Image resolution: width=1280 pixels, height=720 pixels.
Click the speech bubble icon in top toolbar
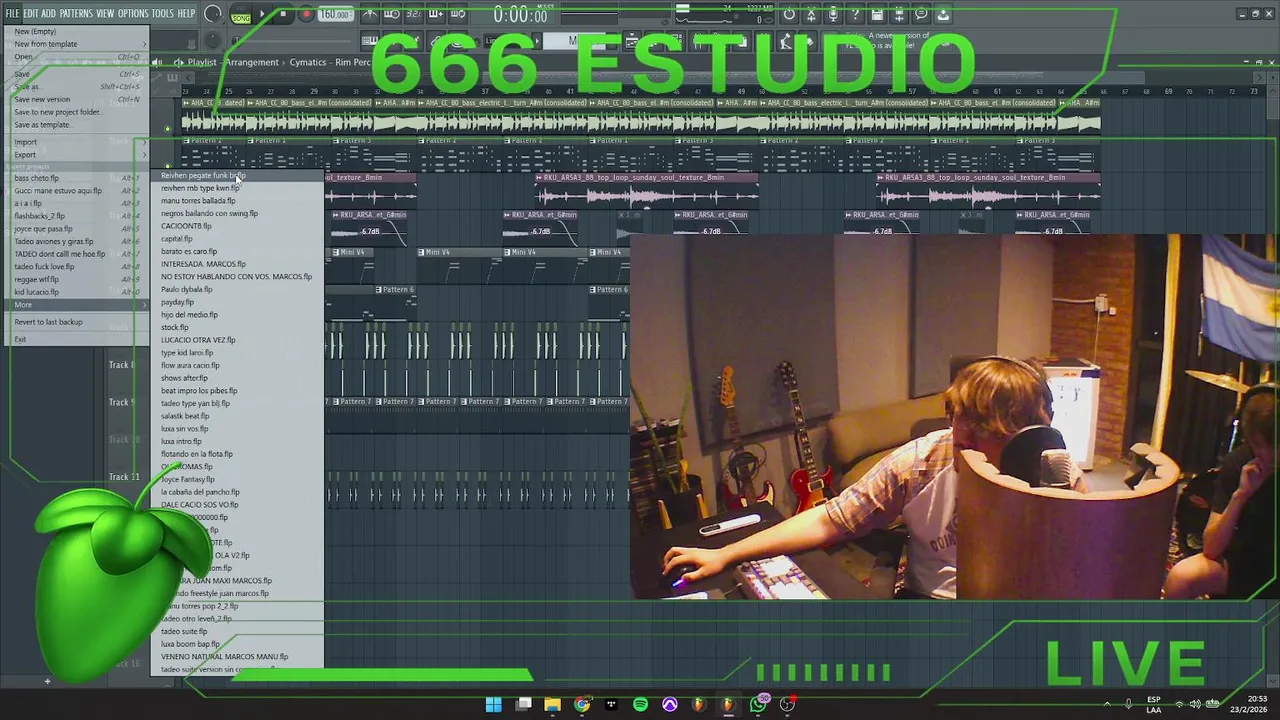click(921, 15)
